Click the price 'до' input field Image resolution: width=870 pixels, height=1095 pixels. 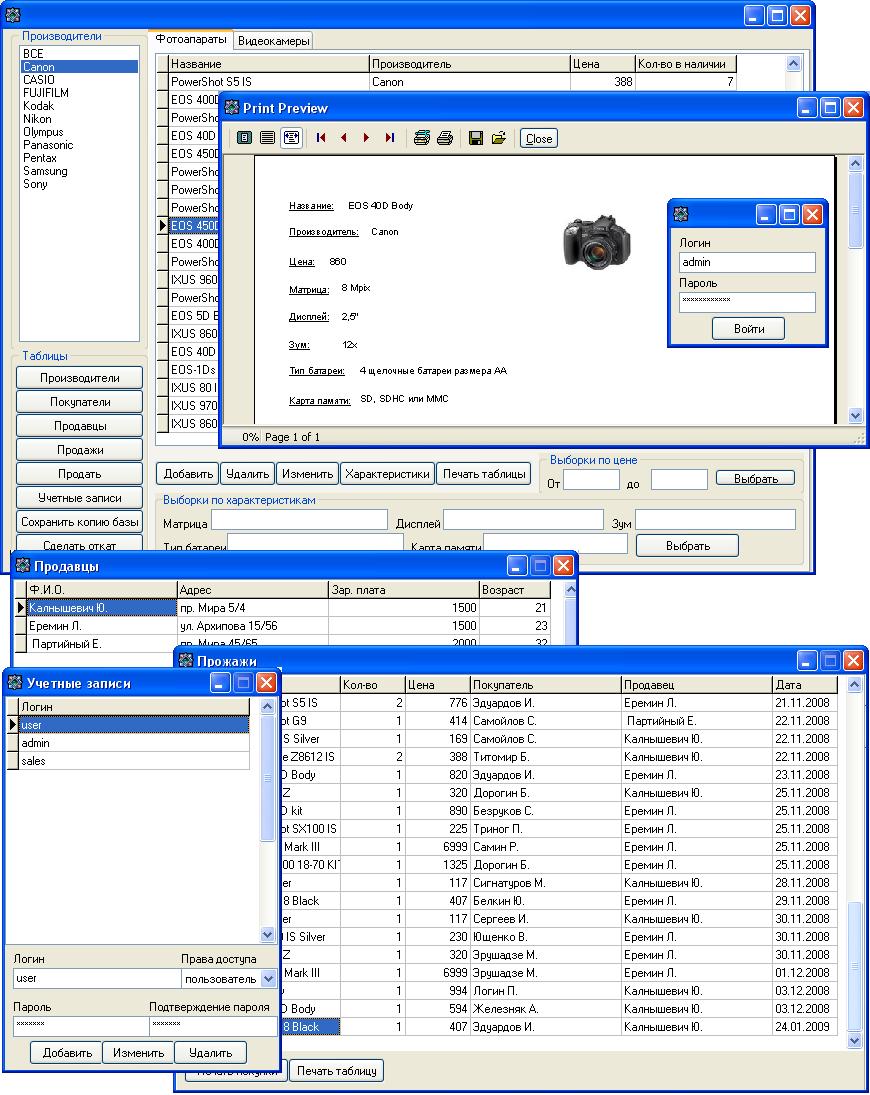679,480
